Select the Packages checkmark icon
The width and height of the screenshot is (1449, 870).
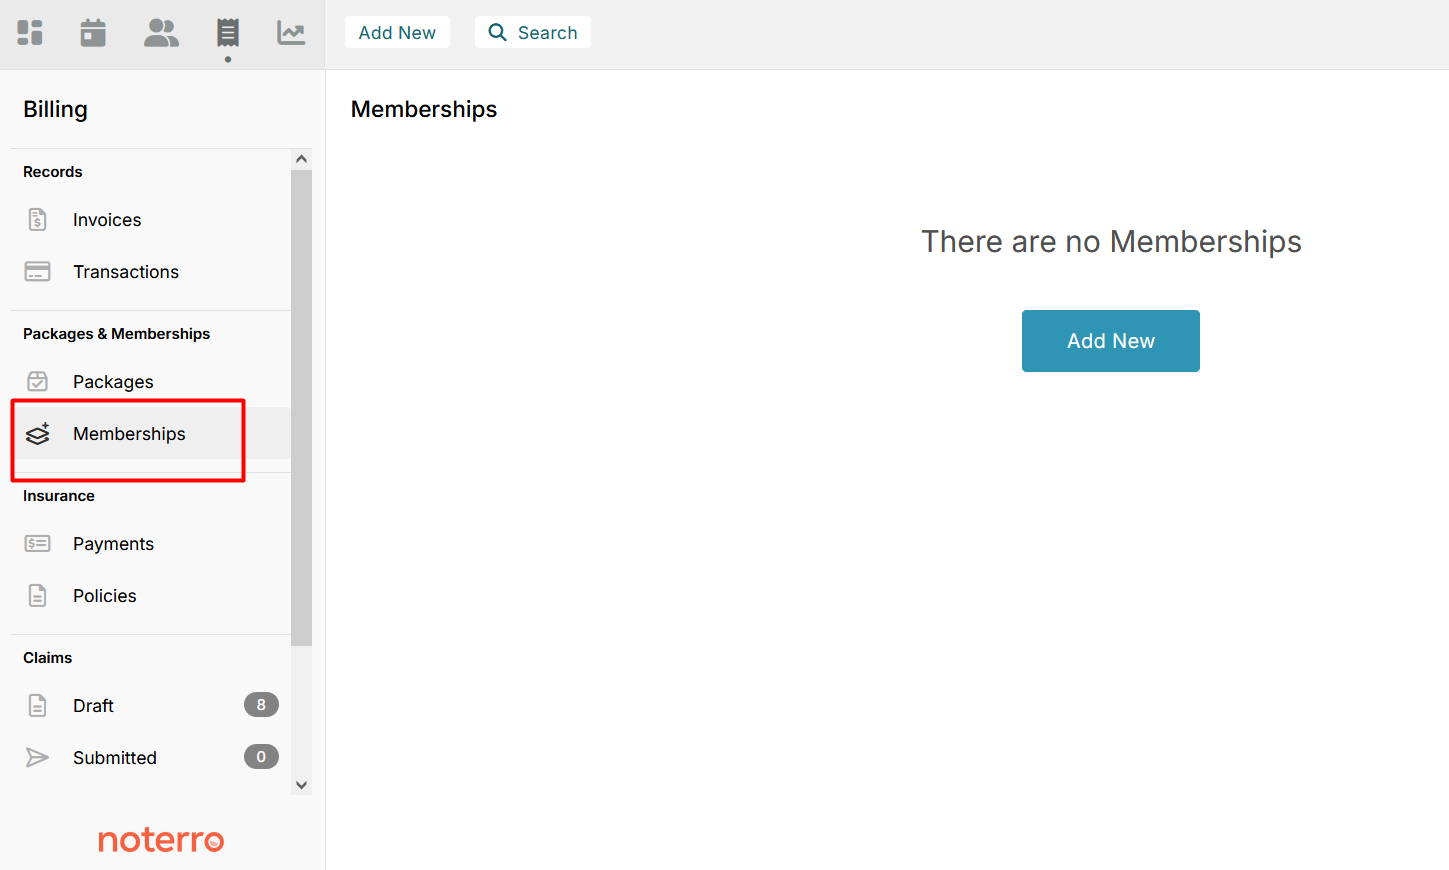click(x=37, y=381)
